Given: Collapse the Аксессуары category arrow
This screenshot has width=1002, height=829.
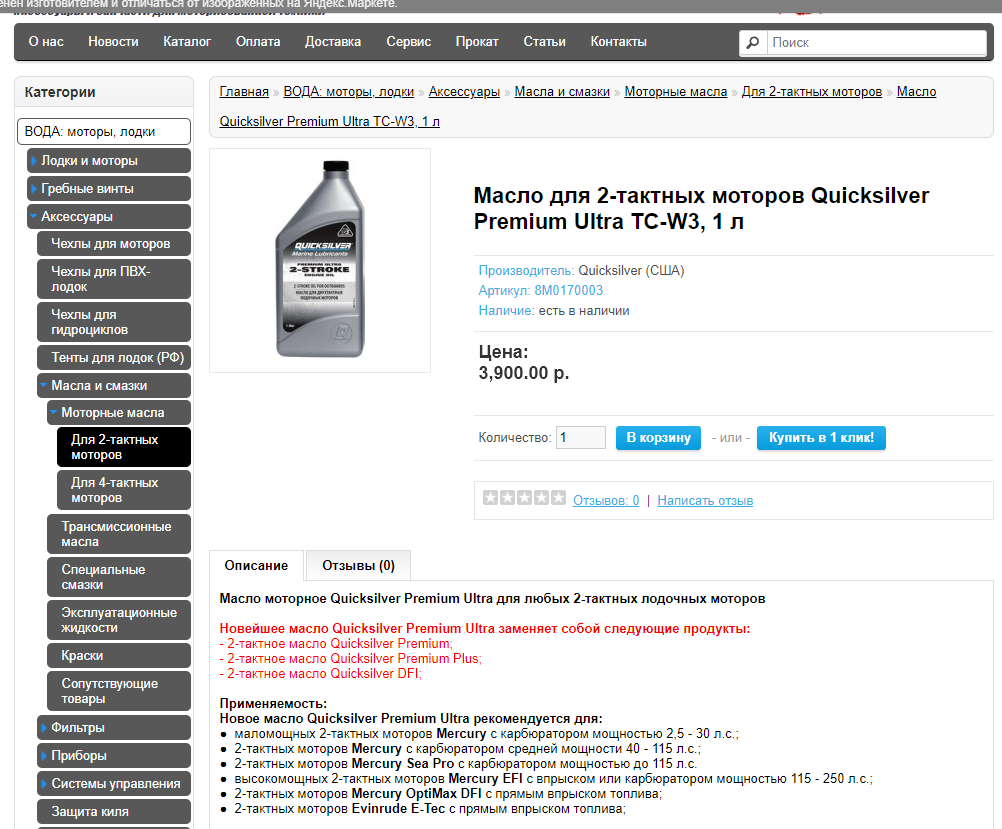Looking at the screenshot, I should [34, 217].
